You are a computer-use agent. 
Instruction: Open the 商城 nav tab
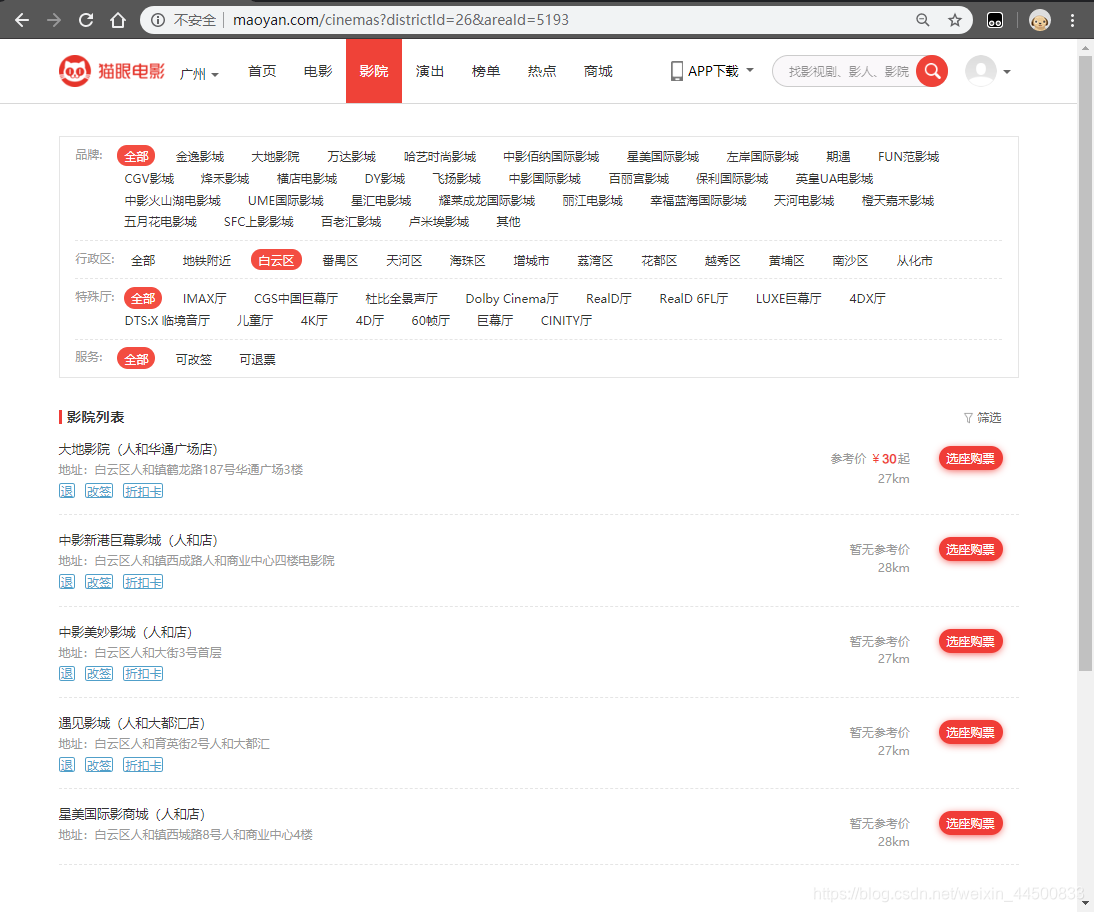[x=598, y=71]
